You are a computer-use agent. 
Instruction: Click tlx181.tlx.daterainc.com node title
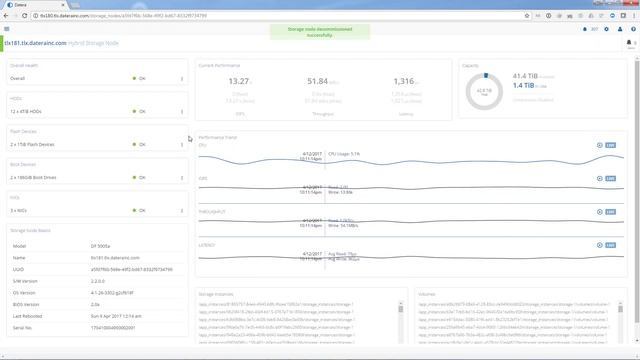36,43
